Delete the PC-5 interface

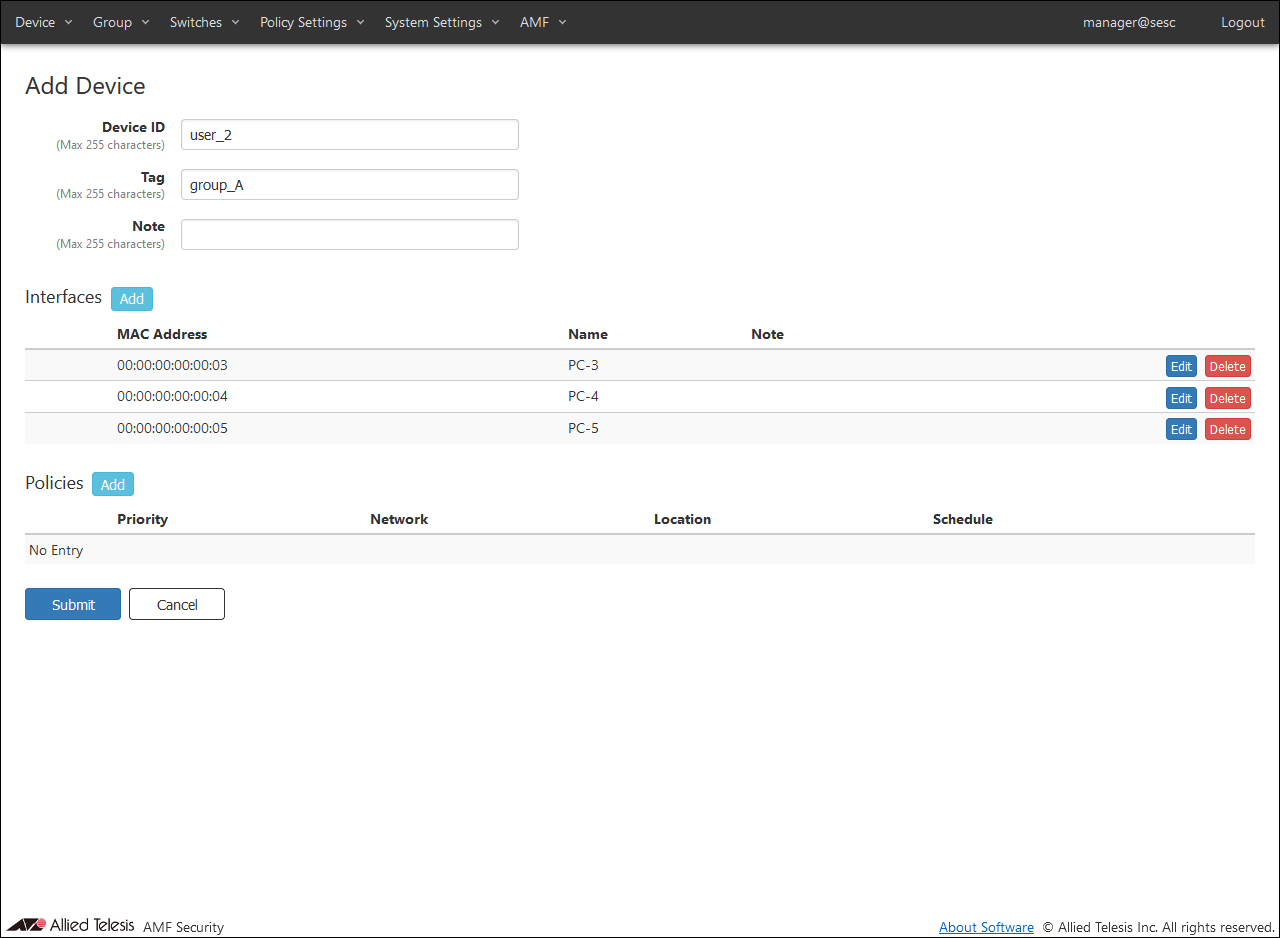click(1227, 430)
